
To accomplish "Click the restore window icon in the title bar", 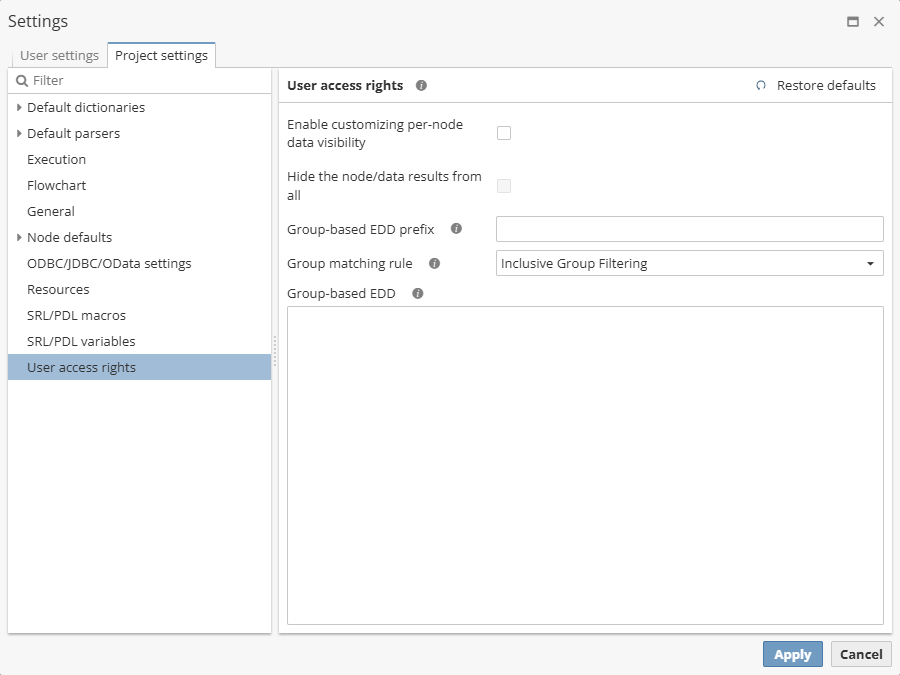I will [x=853, y=20].
